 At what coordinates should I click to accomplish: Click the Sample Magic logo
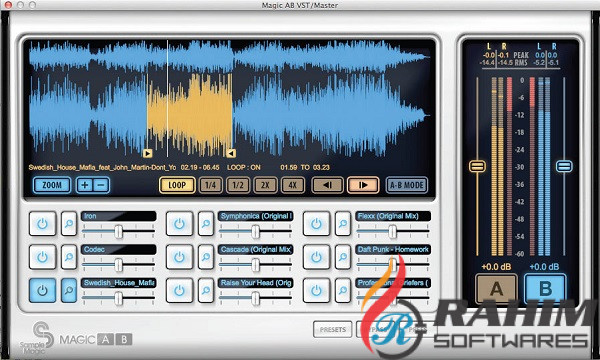[39, 337]
